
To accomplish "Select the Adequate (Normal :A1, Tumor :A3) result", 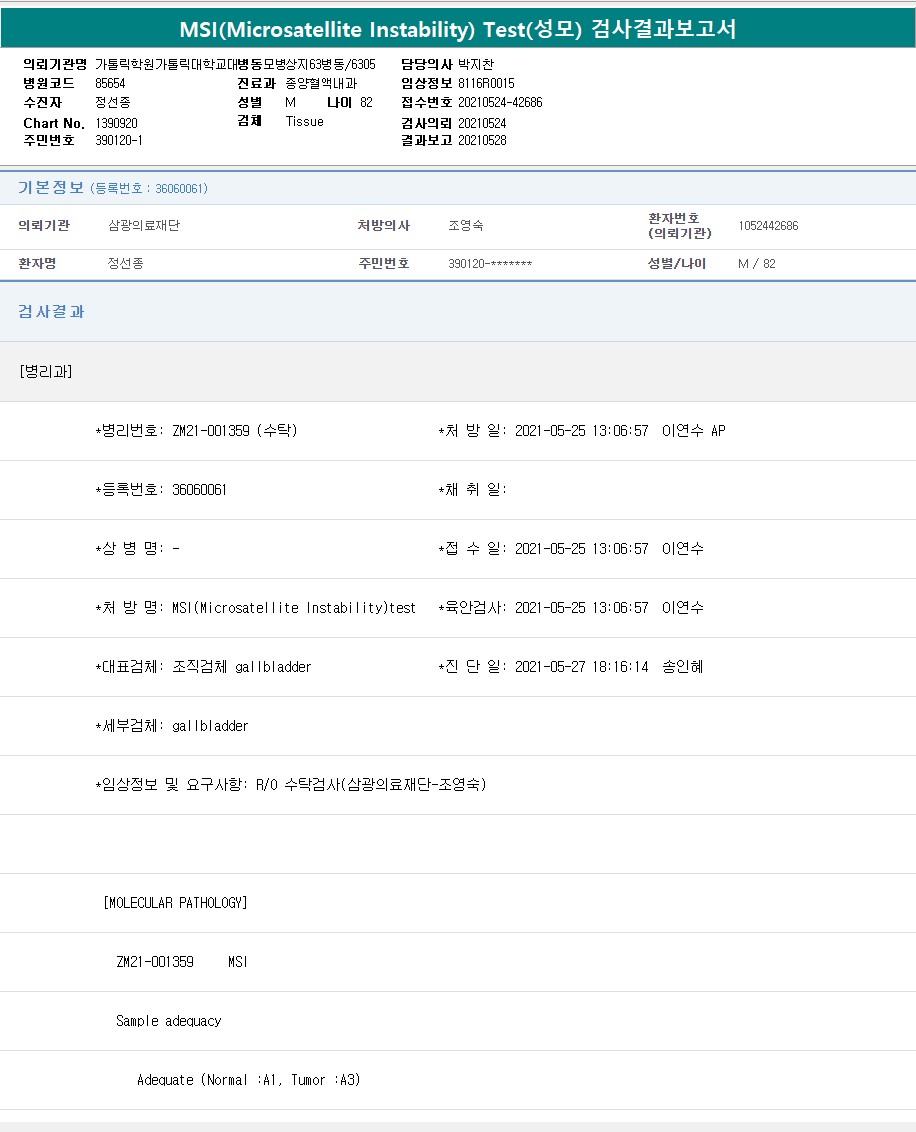I will 248,1080.
